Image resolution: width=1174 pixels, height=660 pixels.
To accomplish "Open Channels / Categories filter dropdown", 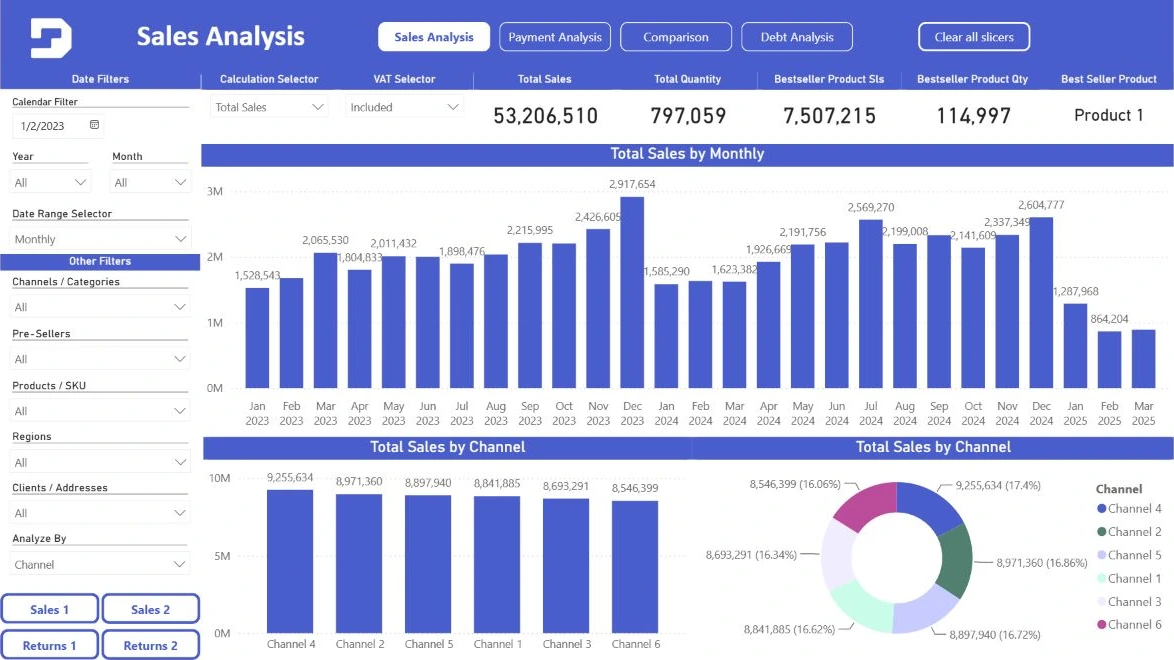I will (100, 307).
